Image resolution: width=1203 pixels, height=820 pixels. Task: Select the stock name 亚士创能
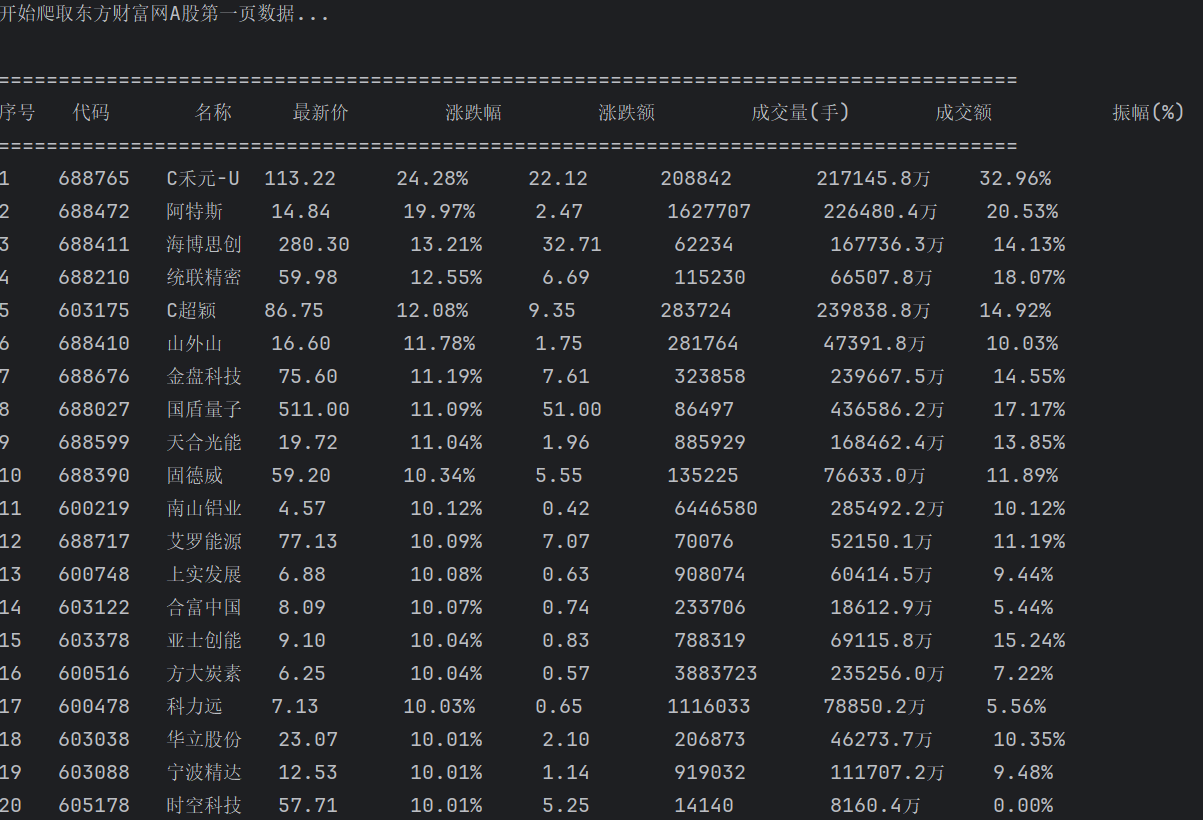point(204,641)
